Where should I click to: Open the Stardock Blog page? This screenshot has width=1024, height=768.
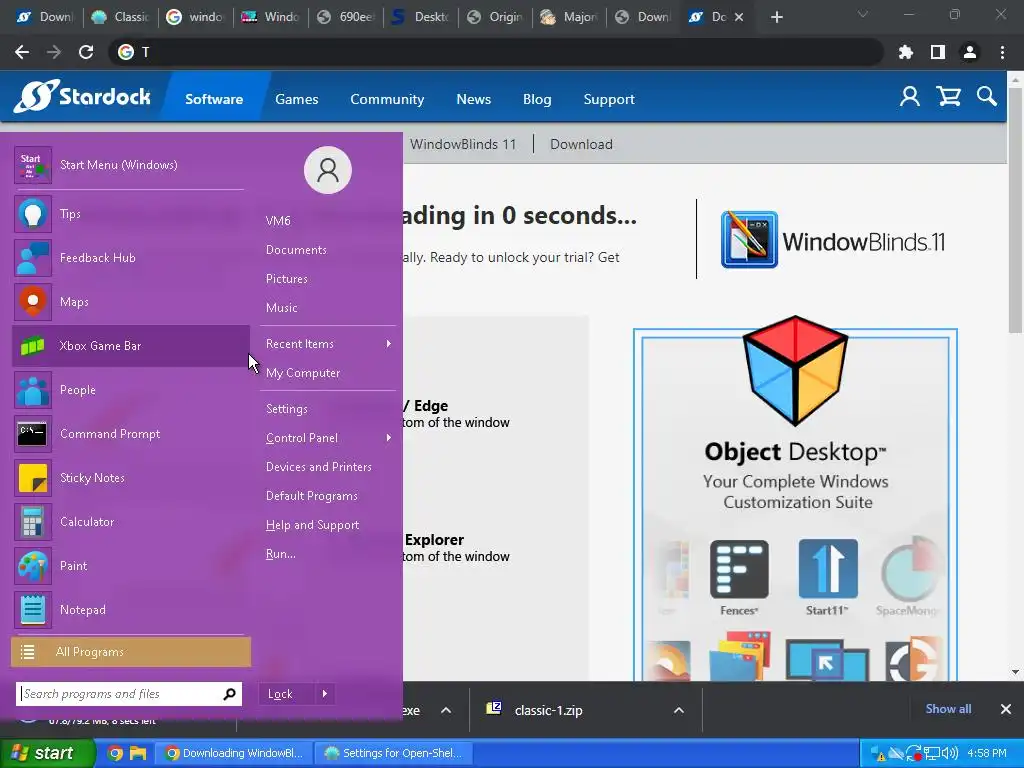537,99
